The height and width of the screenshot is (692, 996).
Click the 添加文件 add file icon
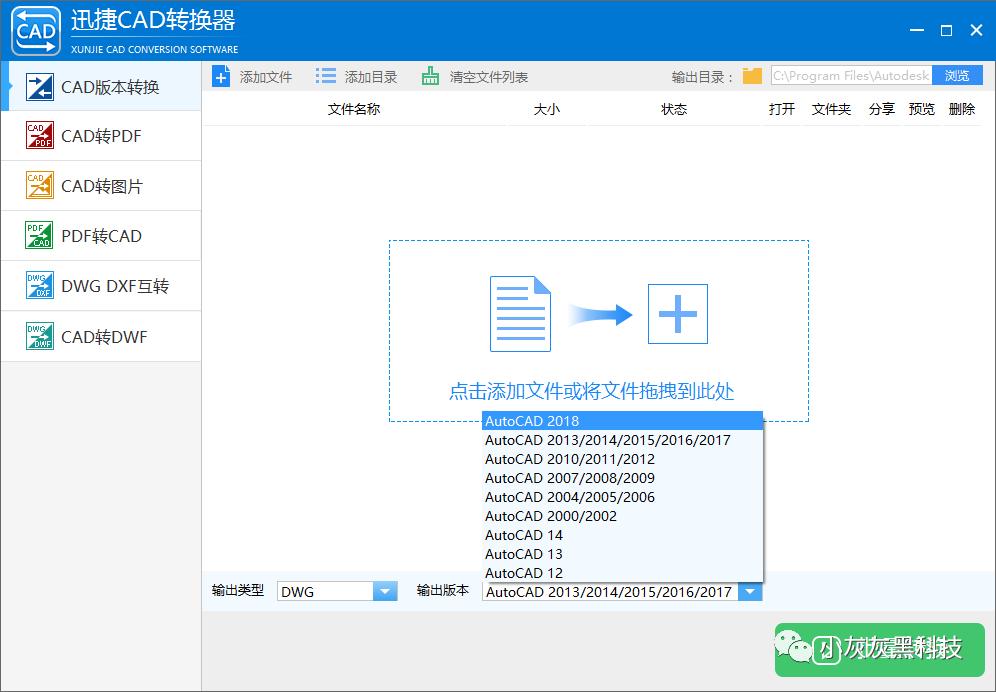pyautogui.click(x=221, y=75)
